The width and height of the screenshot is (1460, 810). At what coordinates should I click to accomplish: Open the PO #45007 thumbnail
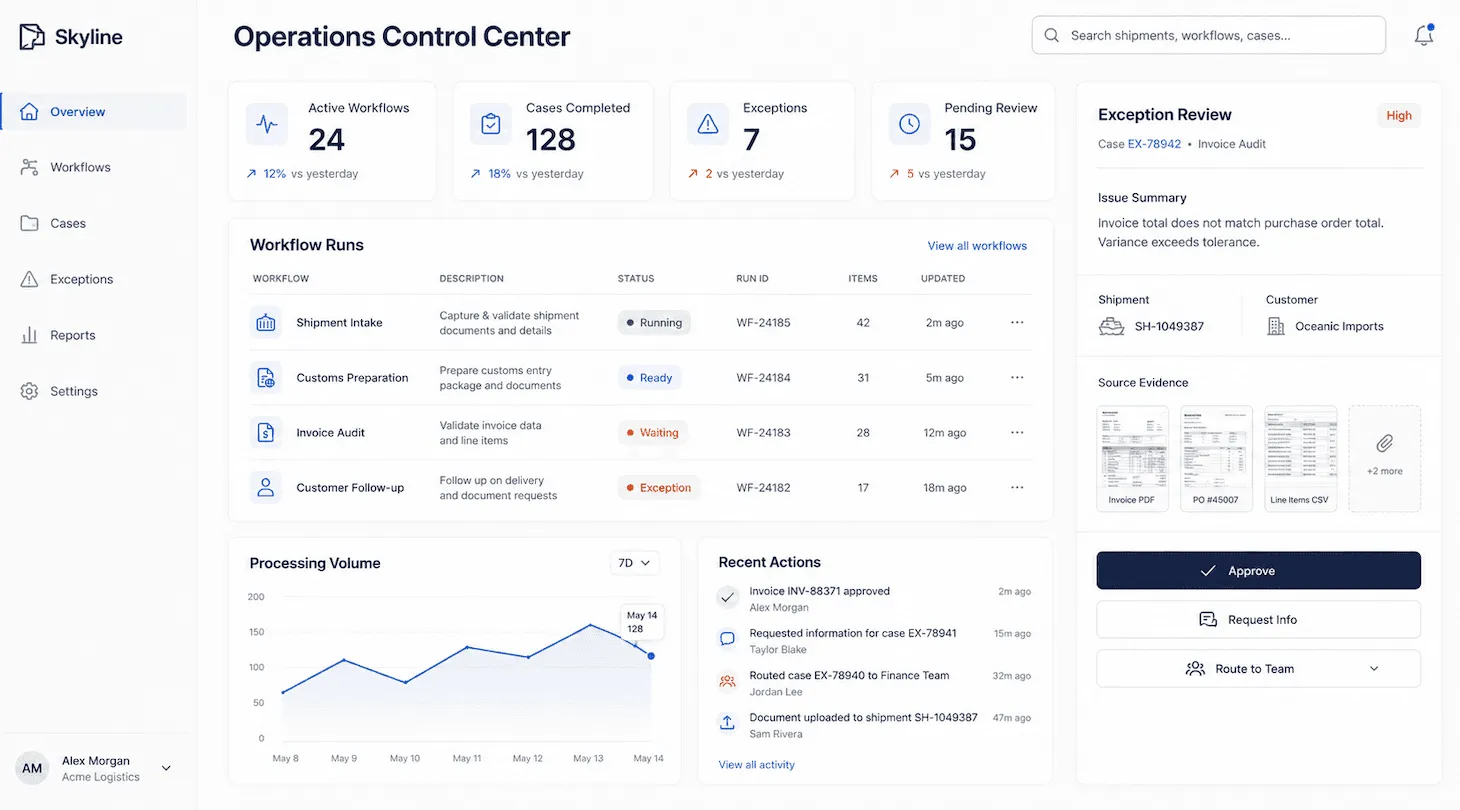pos(1216,459)
